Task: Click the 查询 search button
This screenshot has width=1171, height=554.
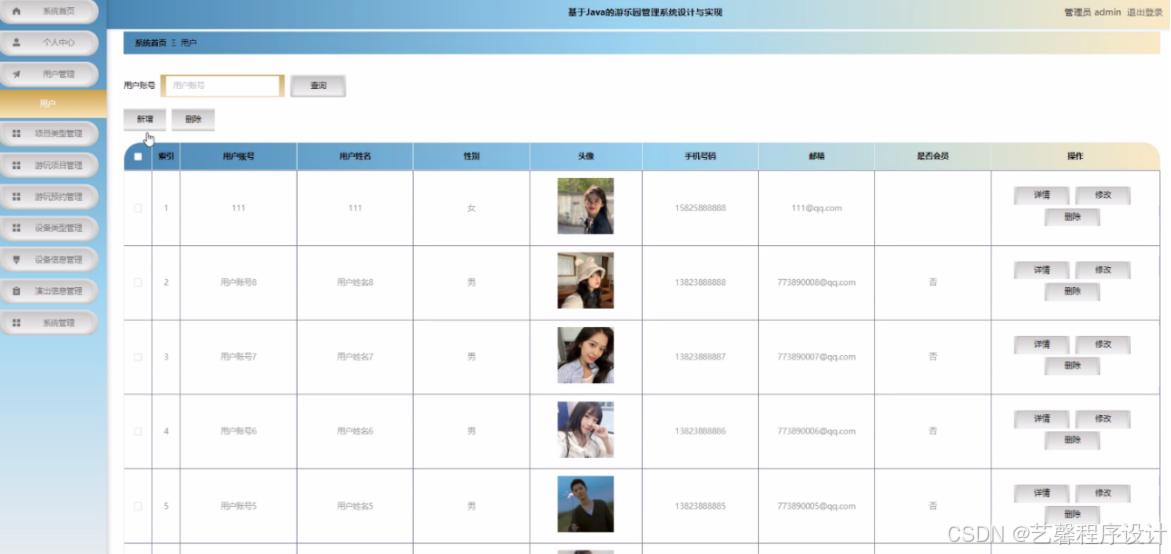Action: pos(318,86)
